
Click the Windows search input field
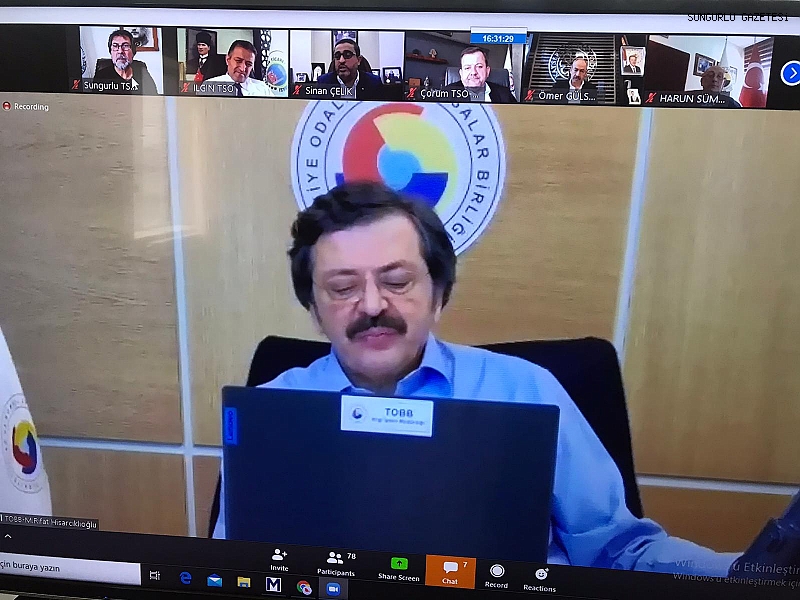pos(70,568)
